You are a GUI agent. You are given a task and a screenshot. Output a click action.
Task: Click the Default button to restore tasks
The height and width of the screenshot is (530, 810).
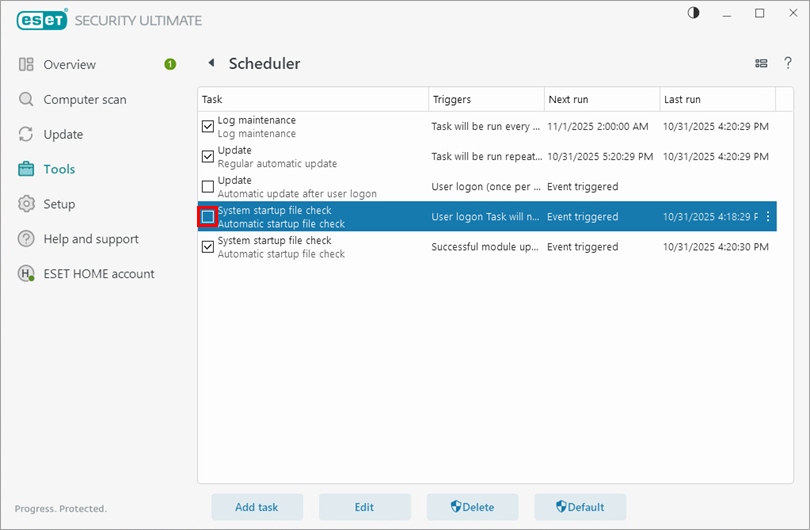point(580,507)
